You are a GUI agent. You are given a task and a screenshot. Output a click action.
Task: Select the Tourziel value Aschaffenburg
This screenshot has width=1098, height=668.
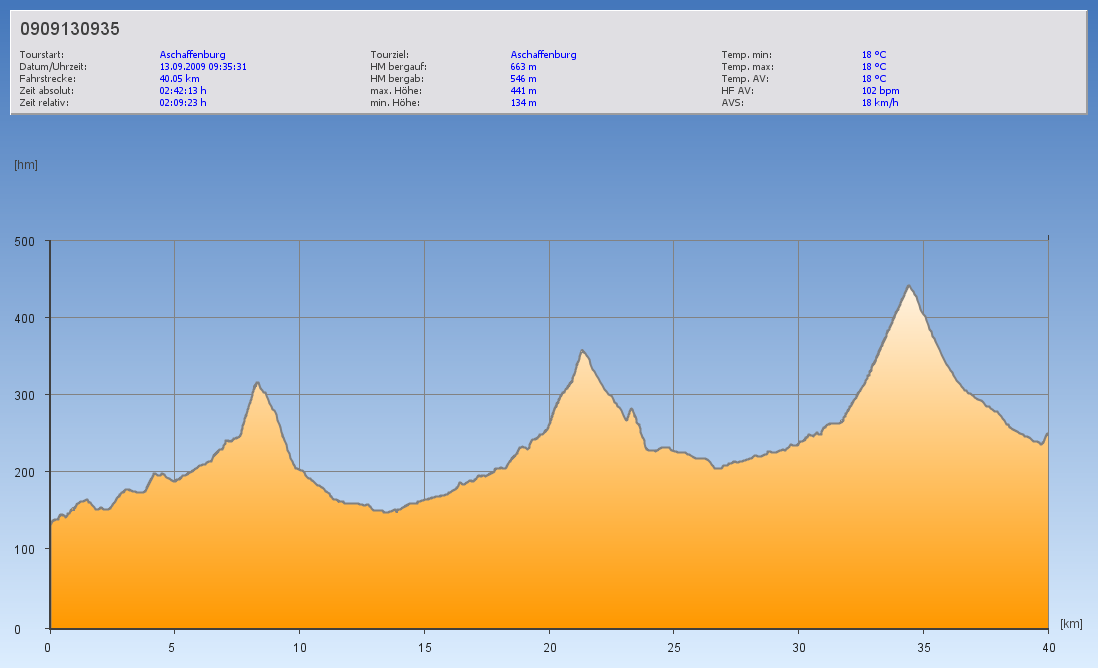[x=543, y=55]
